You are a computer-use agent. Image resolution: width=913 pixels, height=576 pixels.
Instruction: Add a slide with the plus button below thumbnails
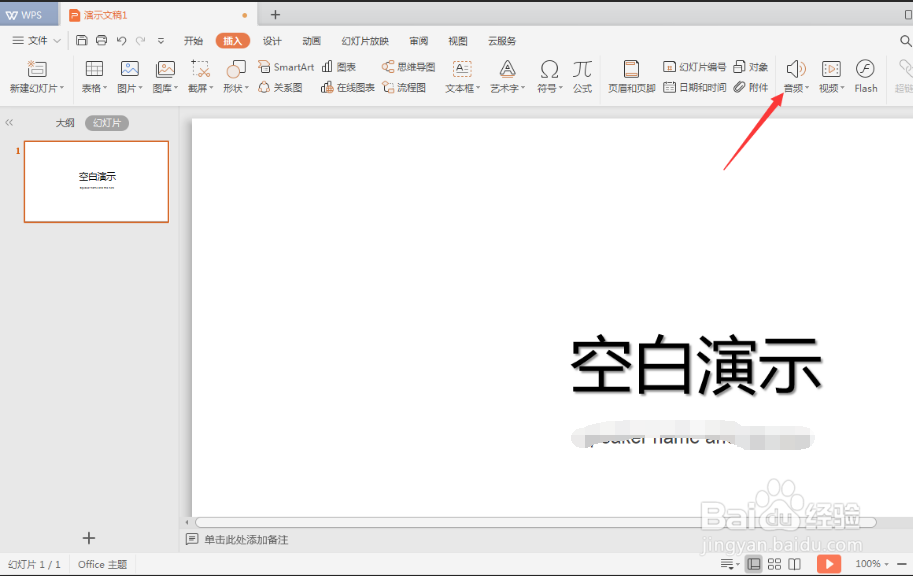89,538
